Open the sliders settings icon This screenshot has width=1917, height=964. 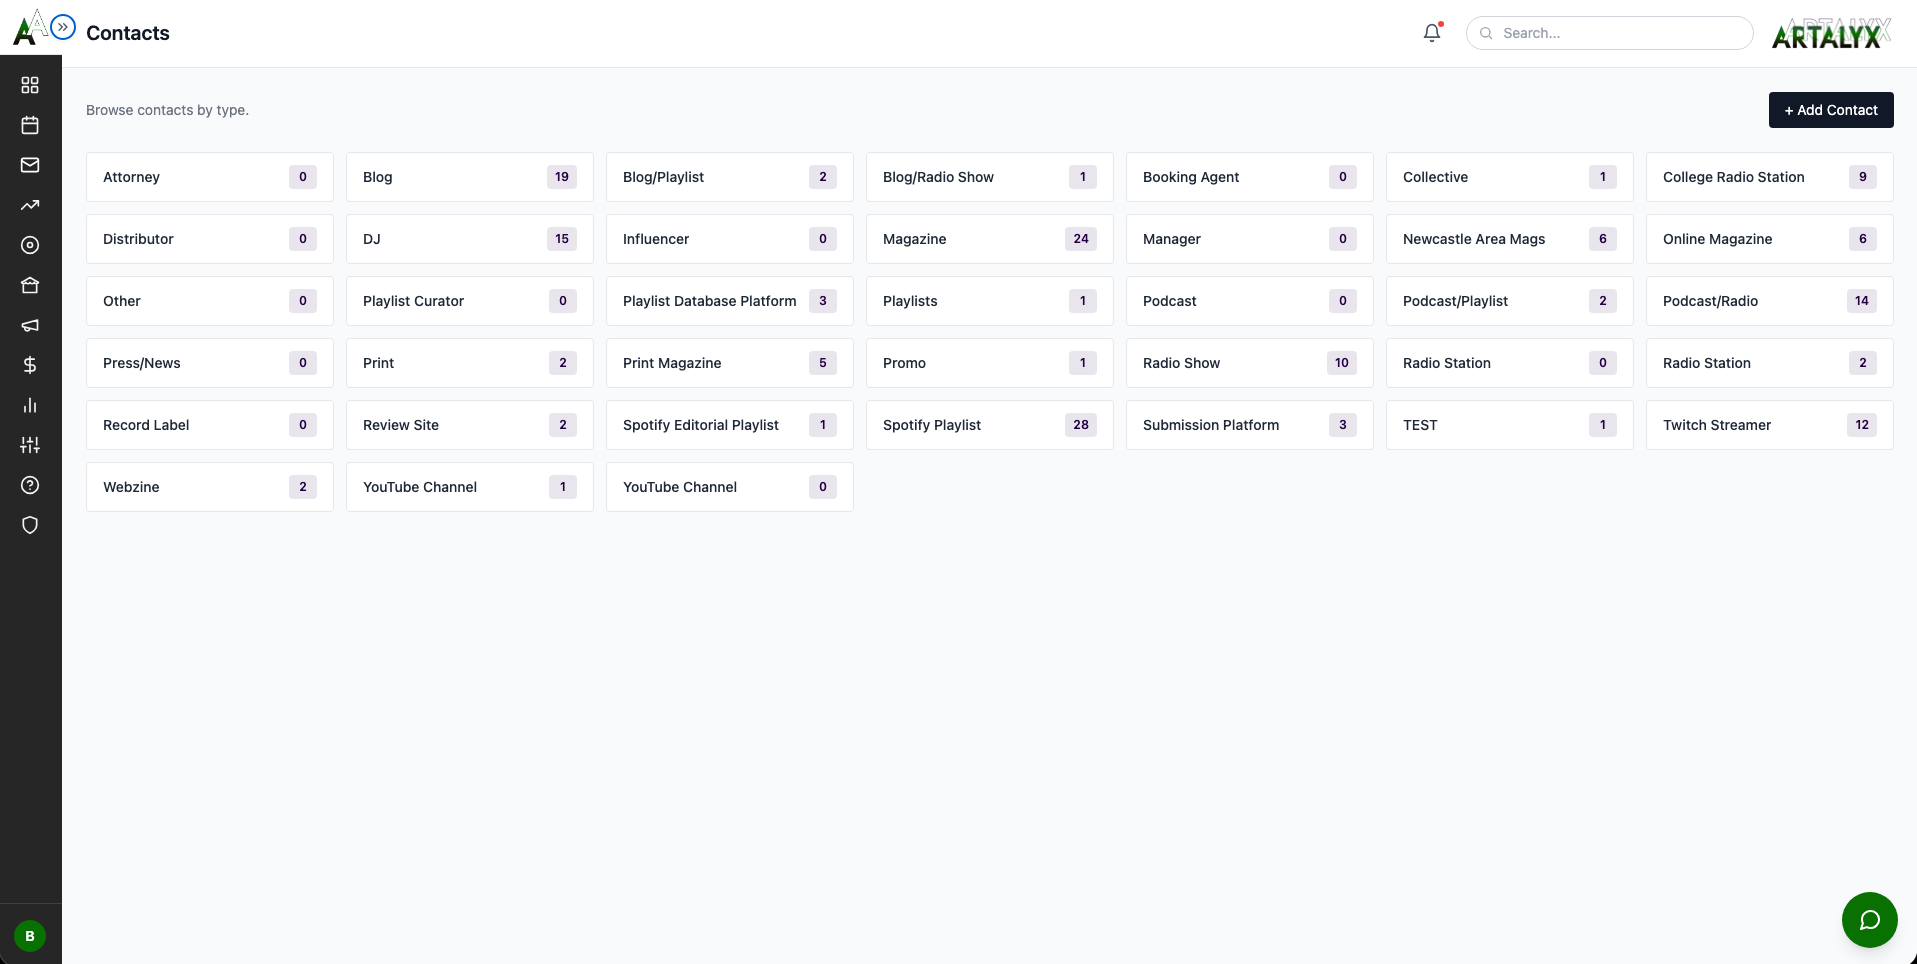click(x=30, y=445)
